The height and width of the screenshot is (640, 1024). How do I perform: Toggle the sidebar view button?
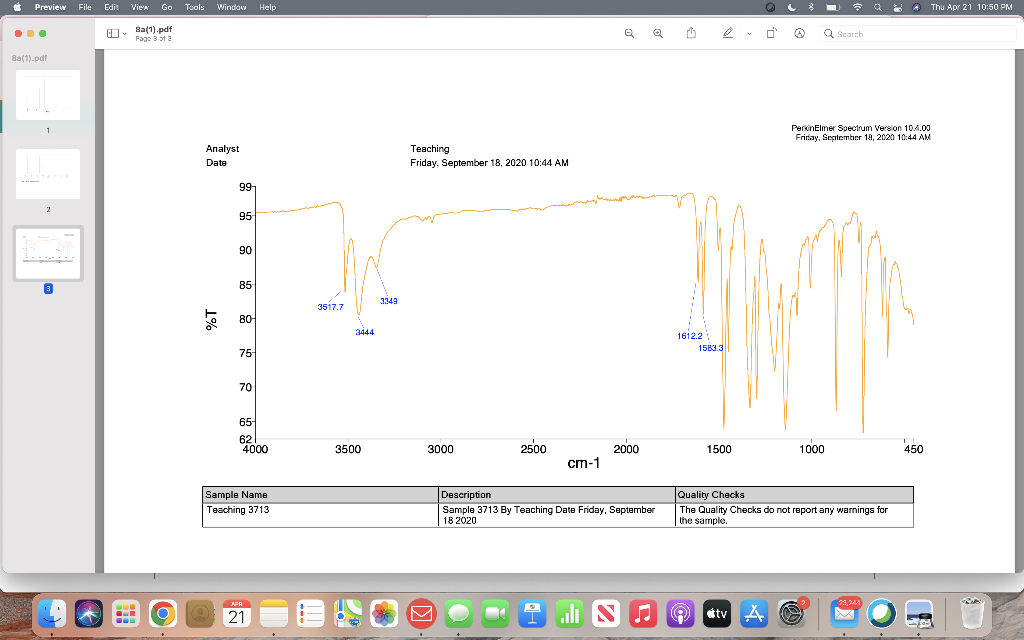tap(112, 33)
